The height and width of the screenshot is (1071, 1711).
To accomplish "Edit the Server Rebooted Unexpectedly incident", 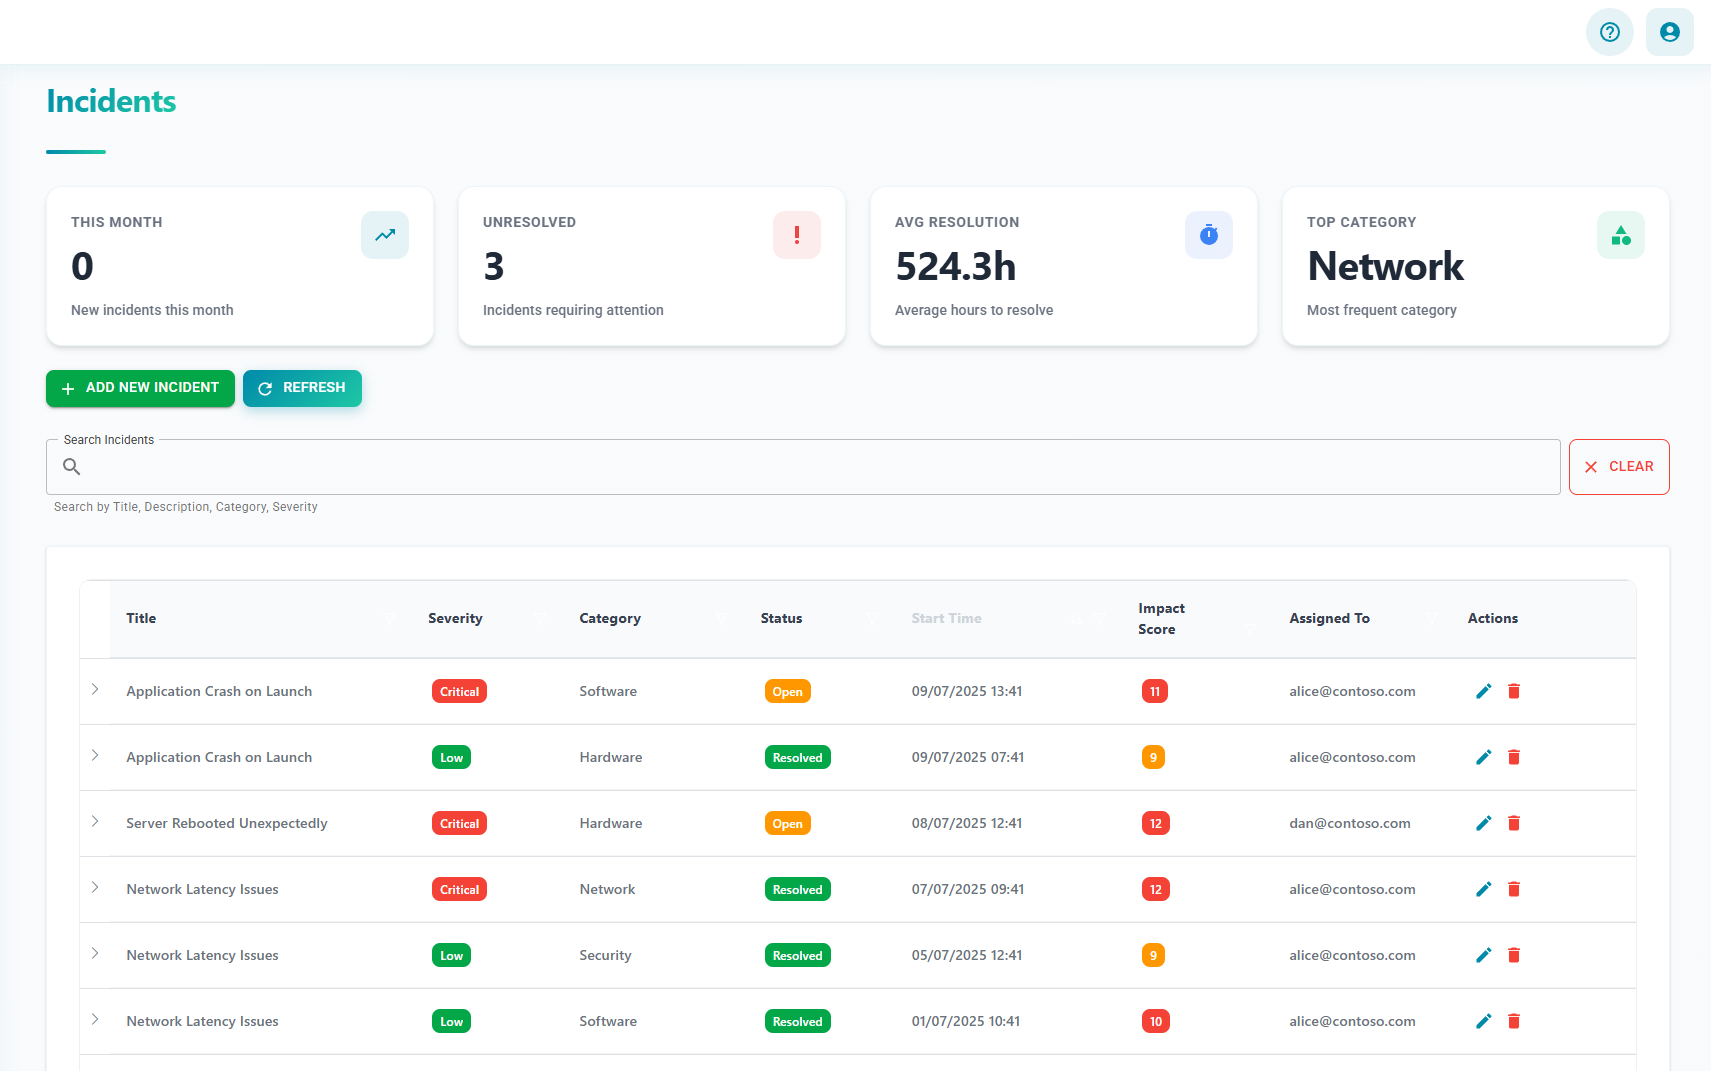I will pos(1483,823).
